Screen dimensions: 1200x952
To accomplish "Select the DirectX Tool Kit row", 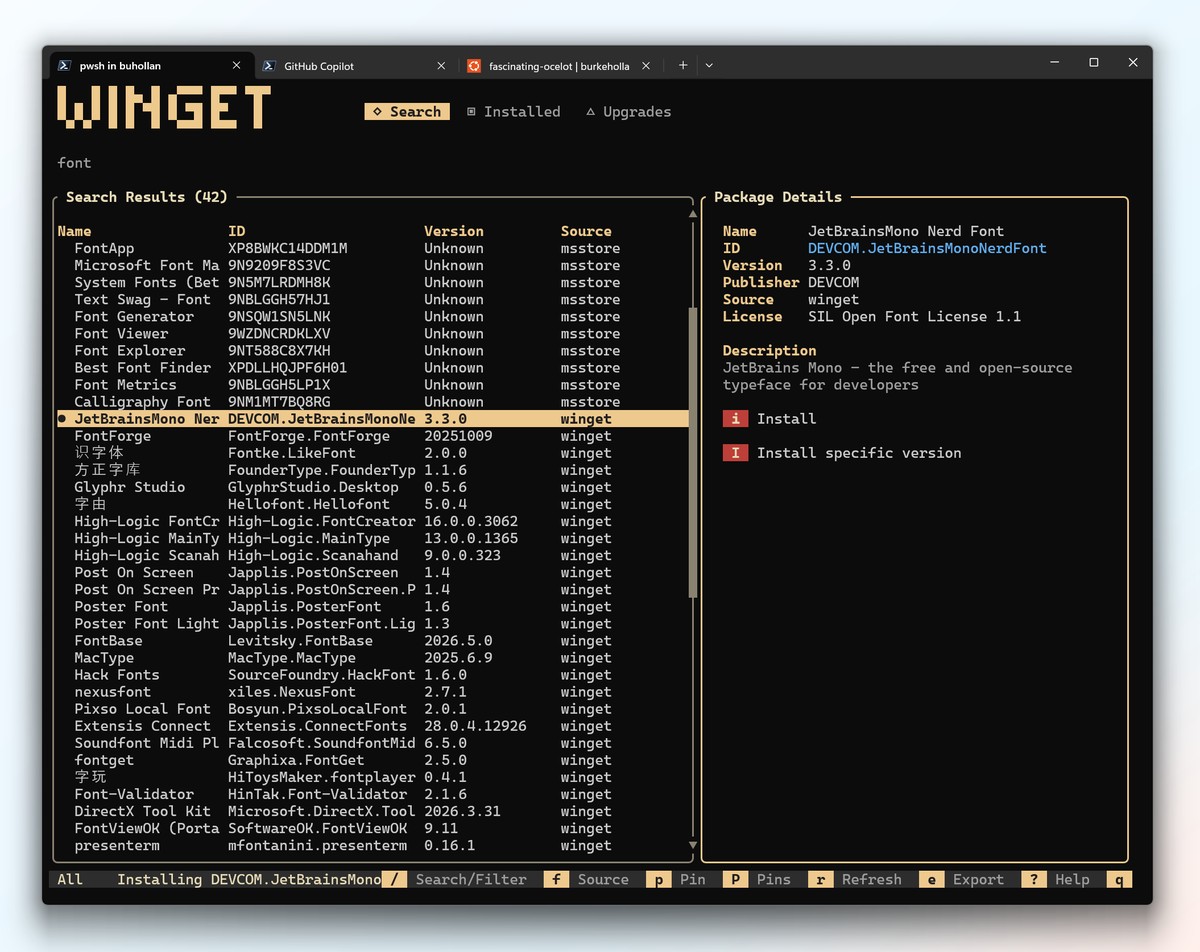I will [x=372, y=811].
